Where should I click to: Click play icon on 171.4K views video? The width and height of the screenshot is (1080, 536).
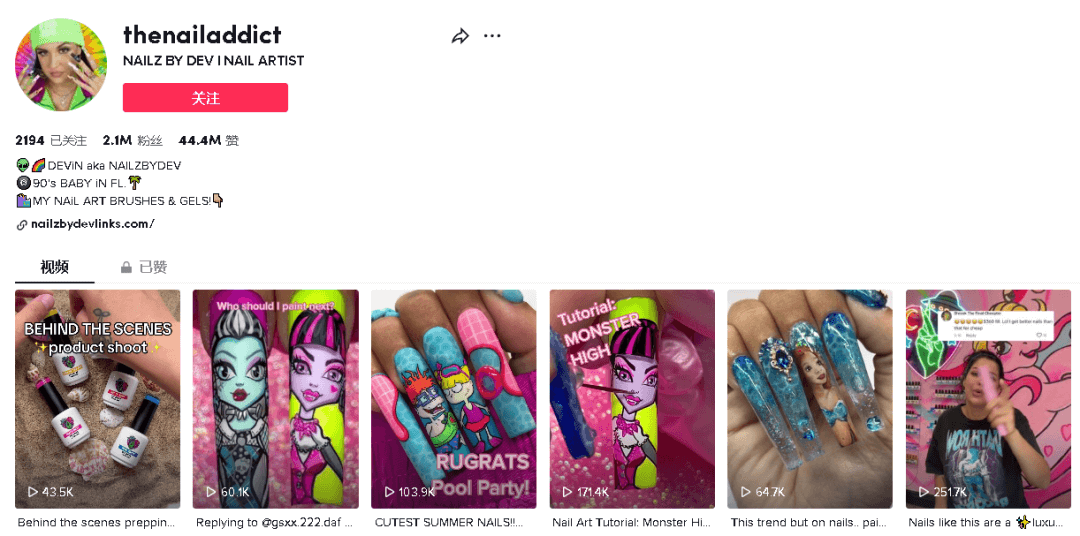tap(567, 492)
